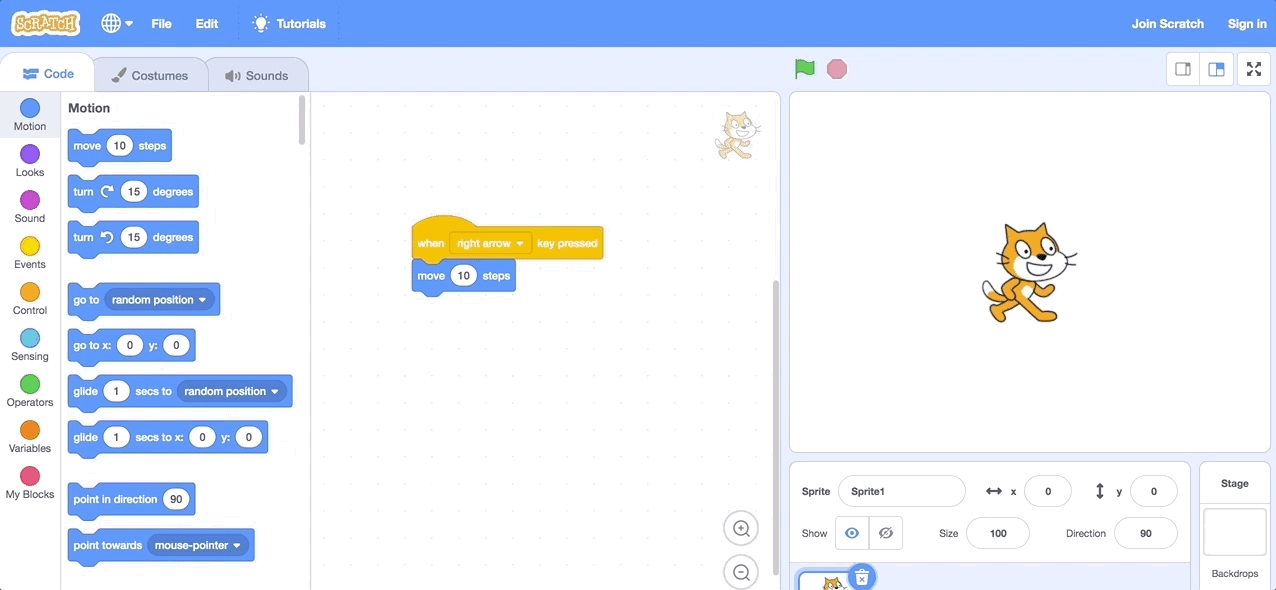1276x590 pixels.
Task: Select the Variables block category
Action: point(30,436)
